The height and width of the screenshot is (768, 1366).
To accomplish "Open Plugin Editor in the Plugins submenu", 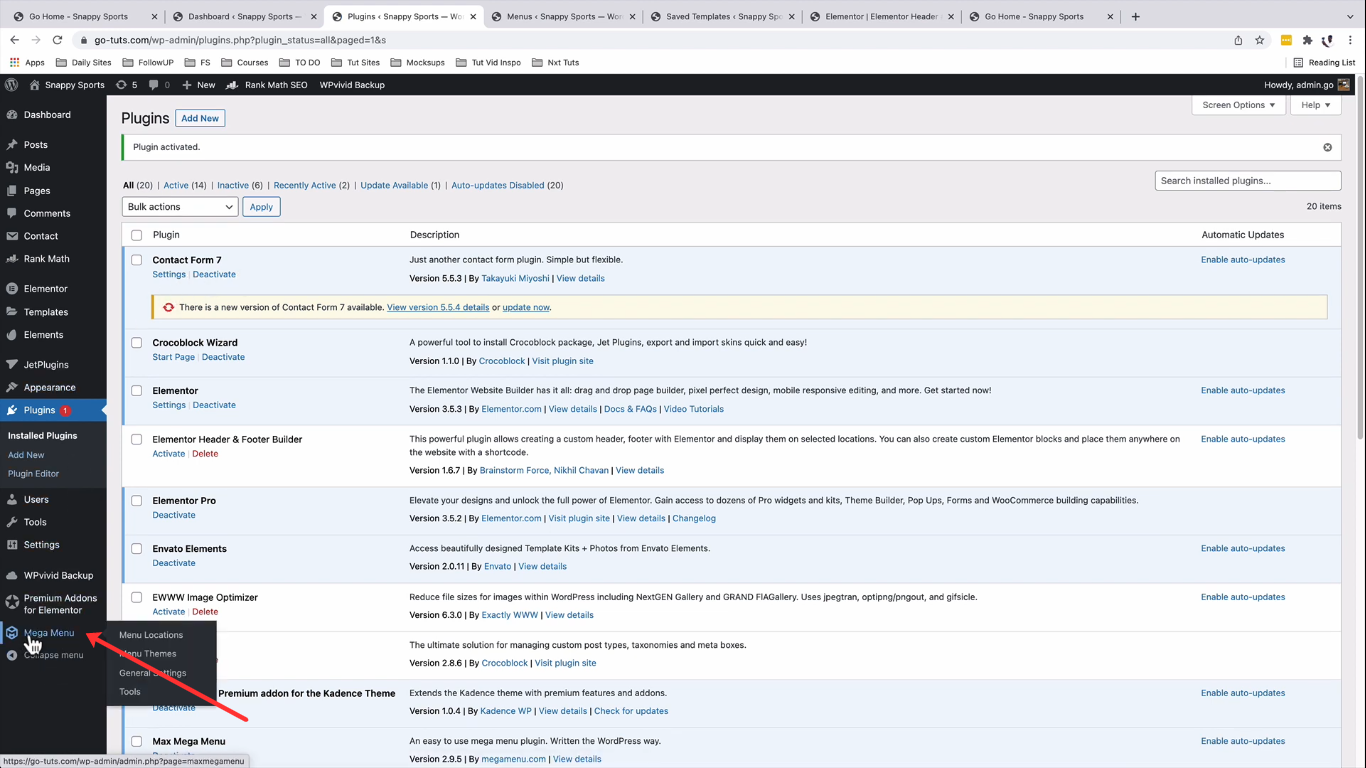I will (x=34, y=474).
